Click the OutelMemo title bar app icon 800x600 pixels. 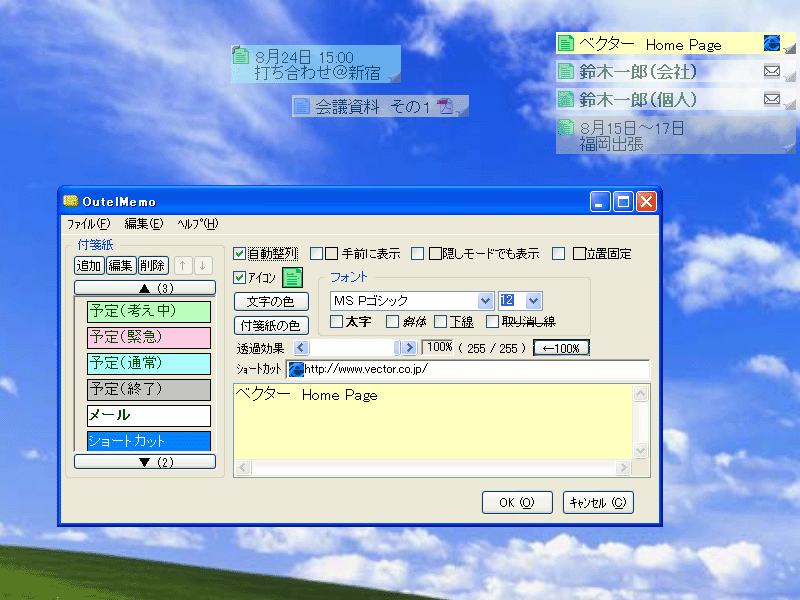point(70,201)
